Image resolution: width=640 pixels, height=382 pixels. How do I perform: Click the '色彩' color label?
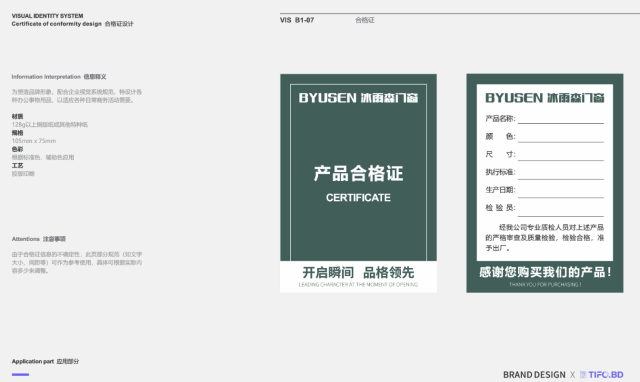tap(18, 149)
